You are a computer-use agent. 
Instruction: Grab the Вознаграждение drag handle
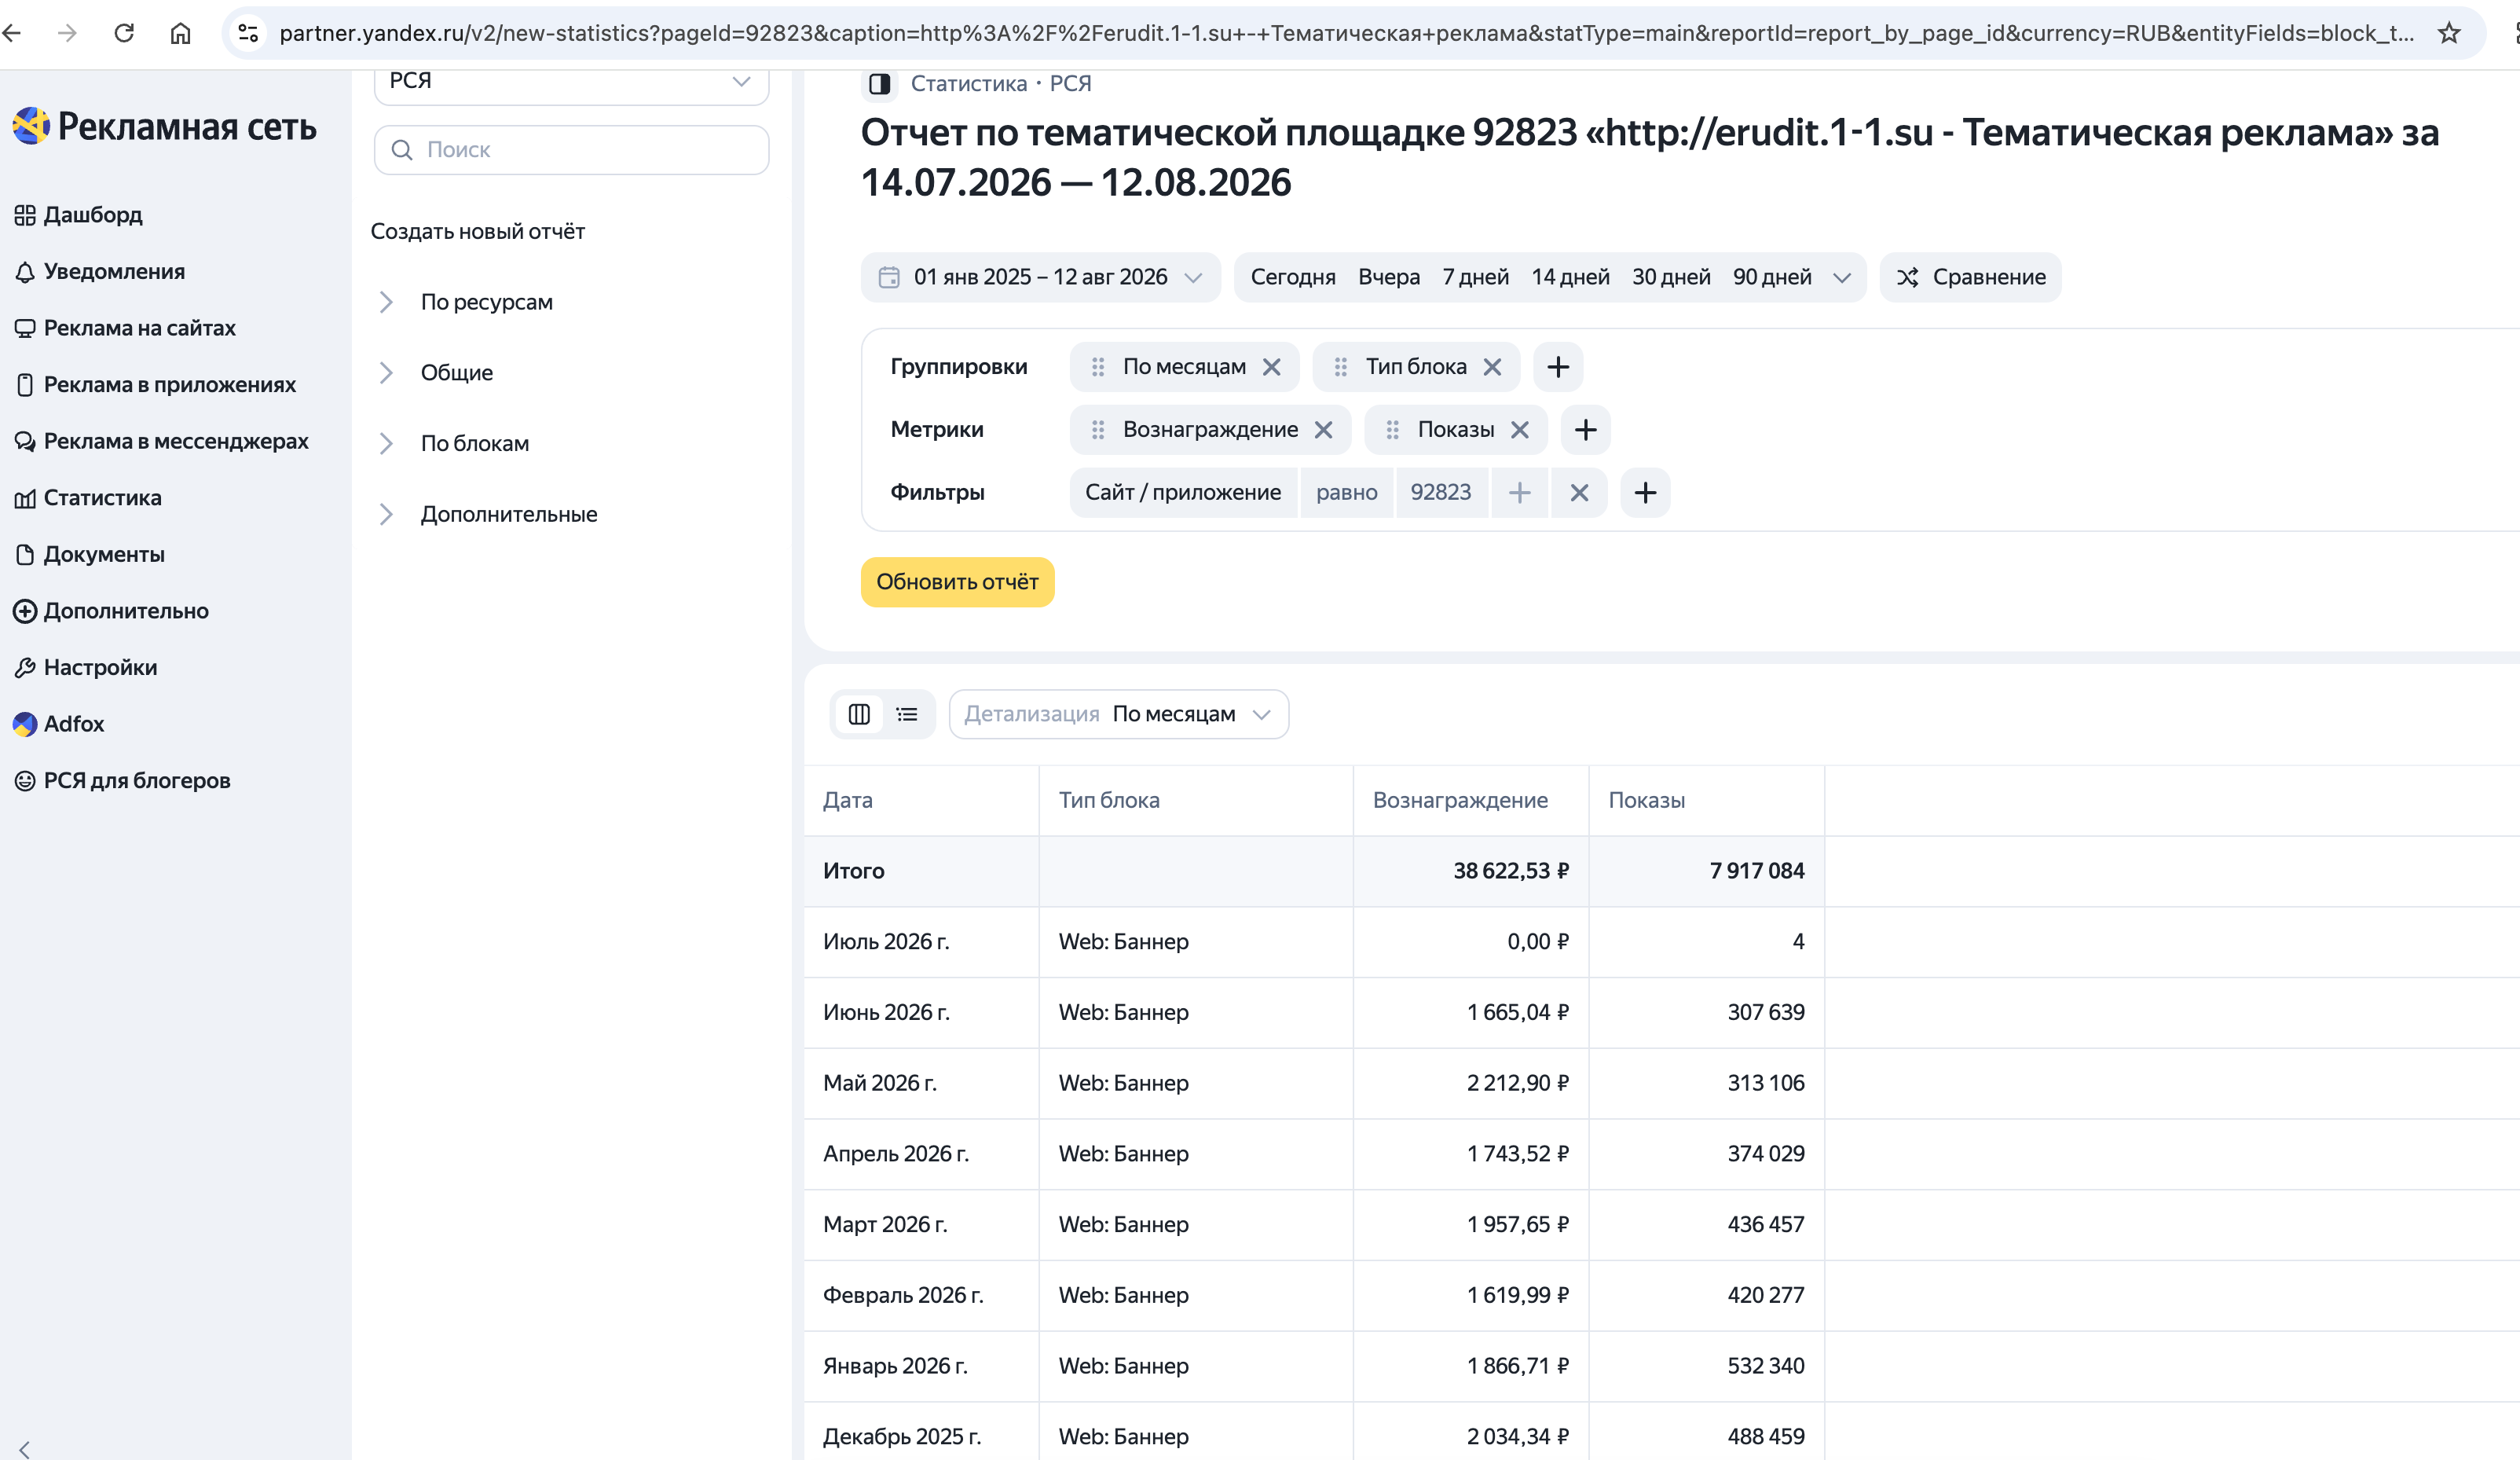[x=1098, y=430]
